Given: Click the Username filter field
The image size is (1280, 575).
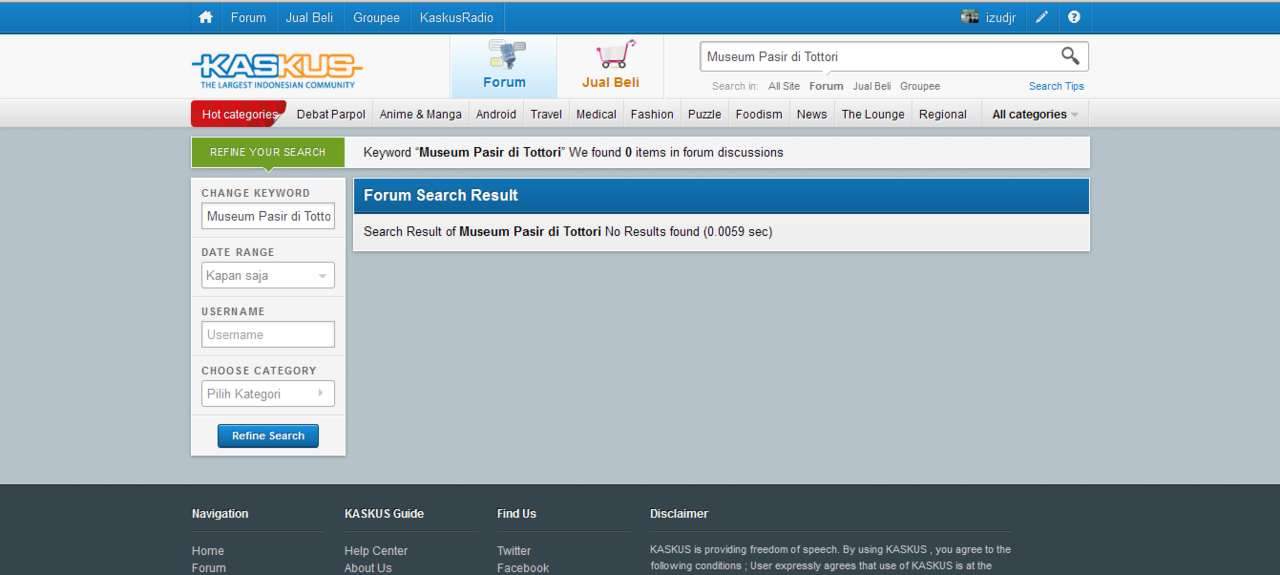Looking at the screenshot, I should 268,334.
